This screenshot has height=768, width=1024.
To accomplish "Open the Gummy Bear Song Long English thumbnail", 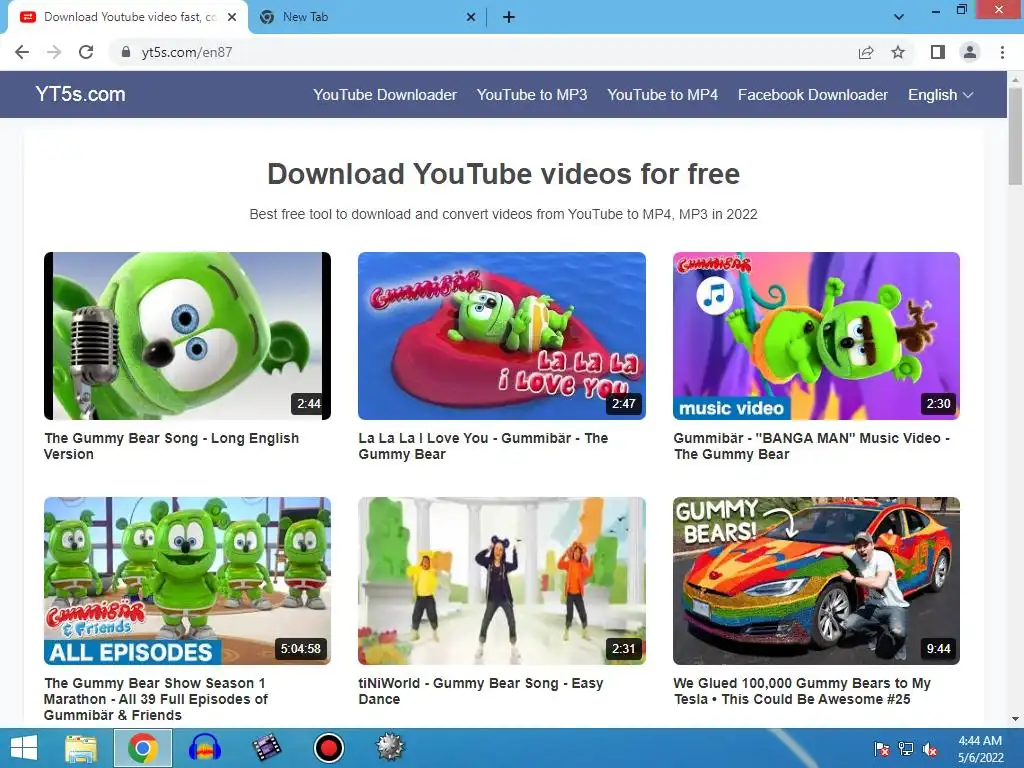I will (x=187, y=336).
